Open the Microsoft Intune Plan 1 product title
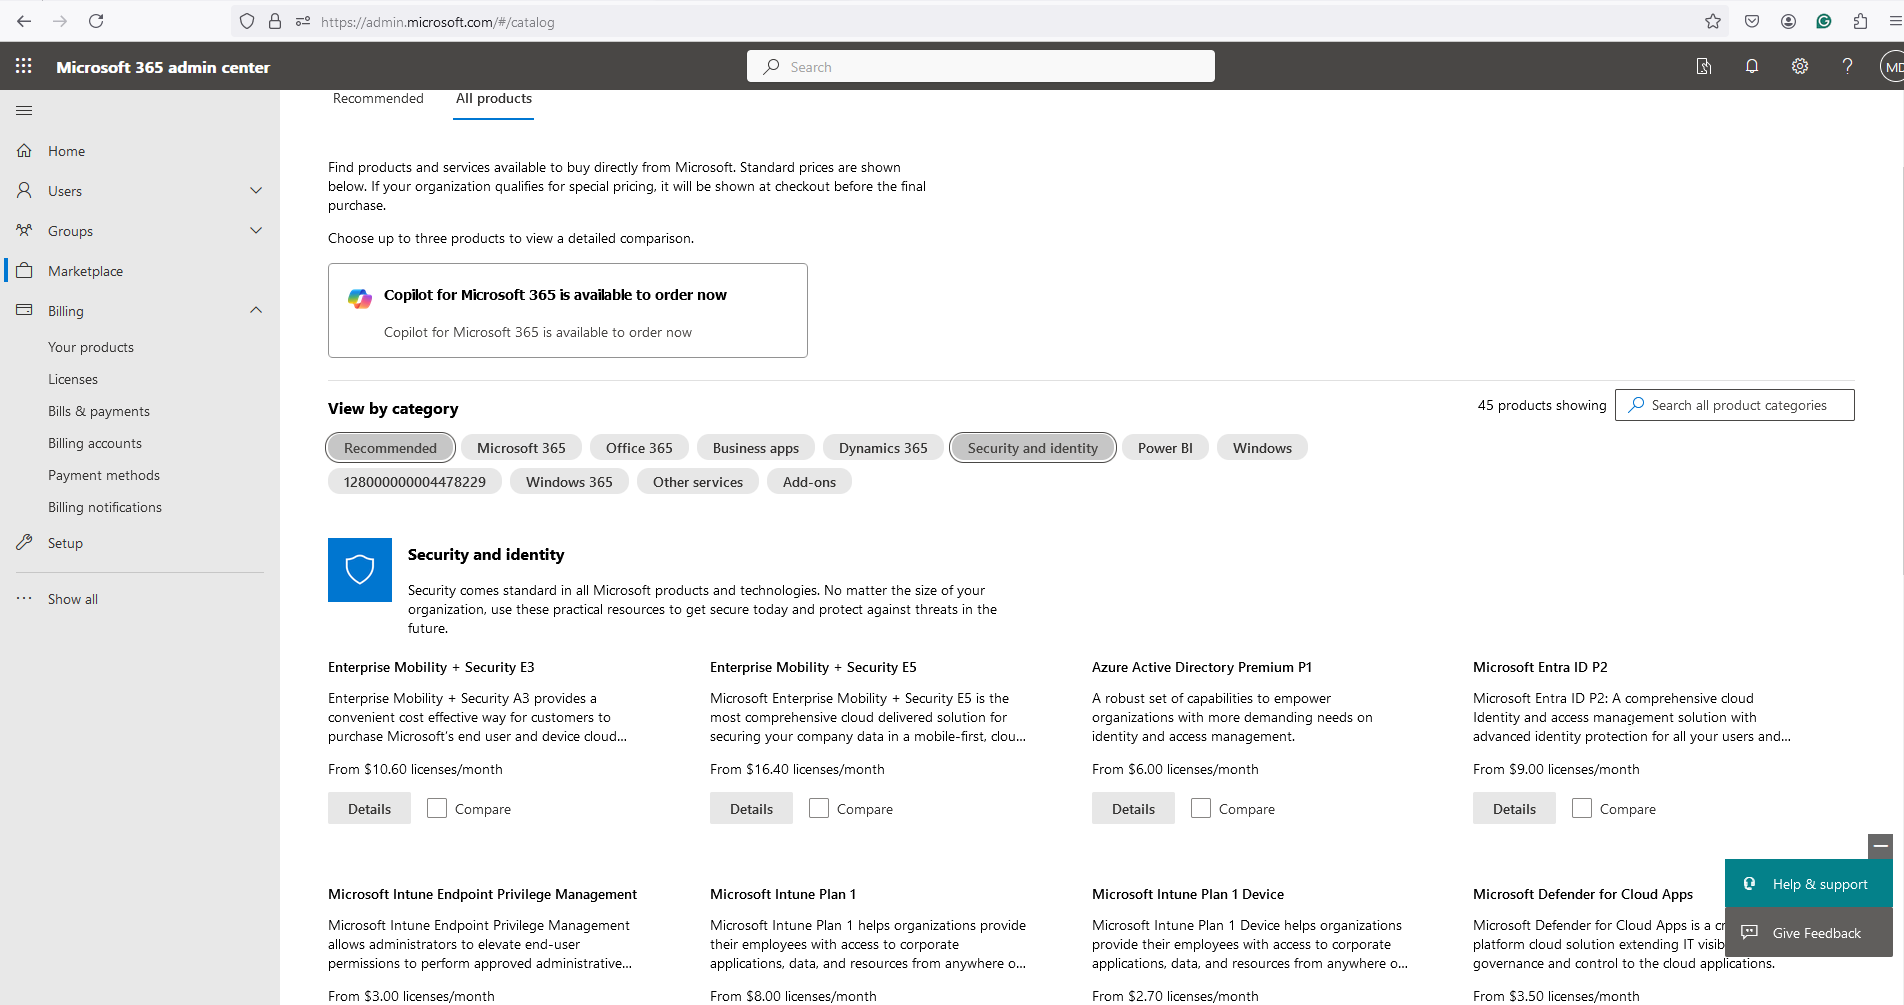1904x1005 pixels. coord(783,894)
